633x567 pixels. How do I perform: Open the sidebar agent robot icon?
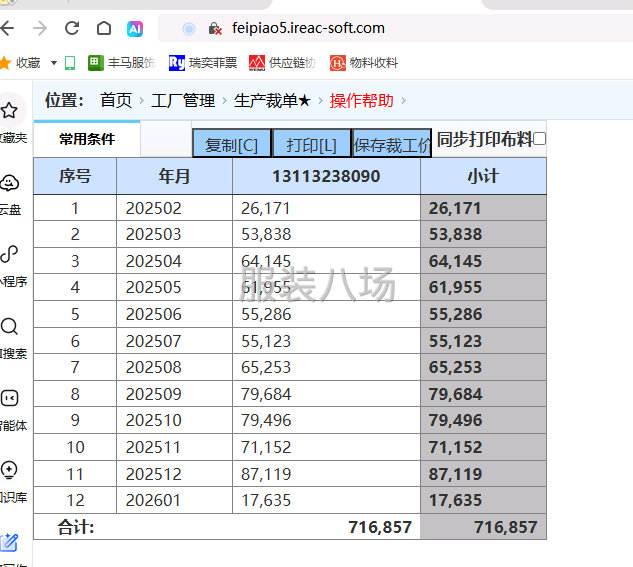coord(9,398)
